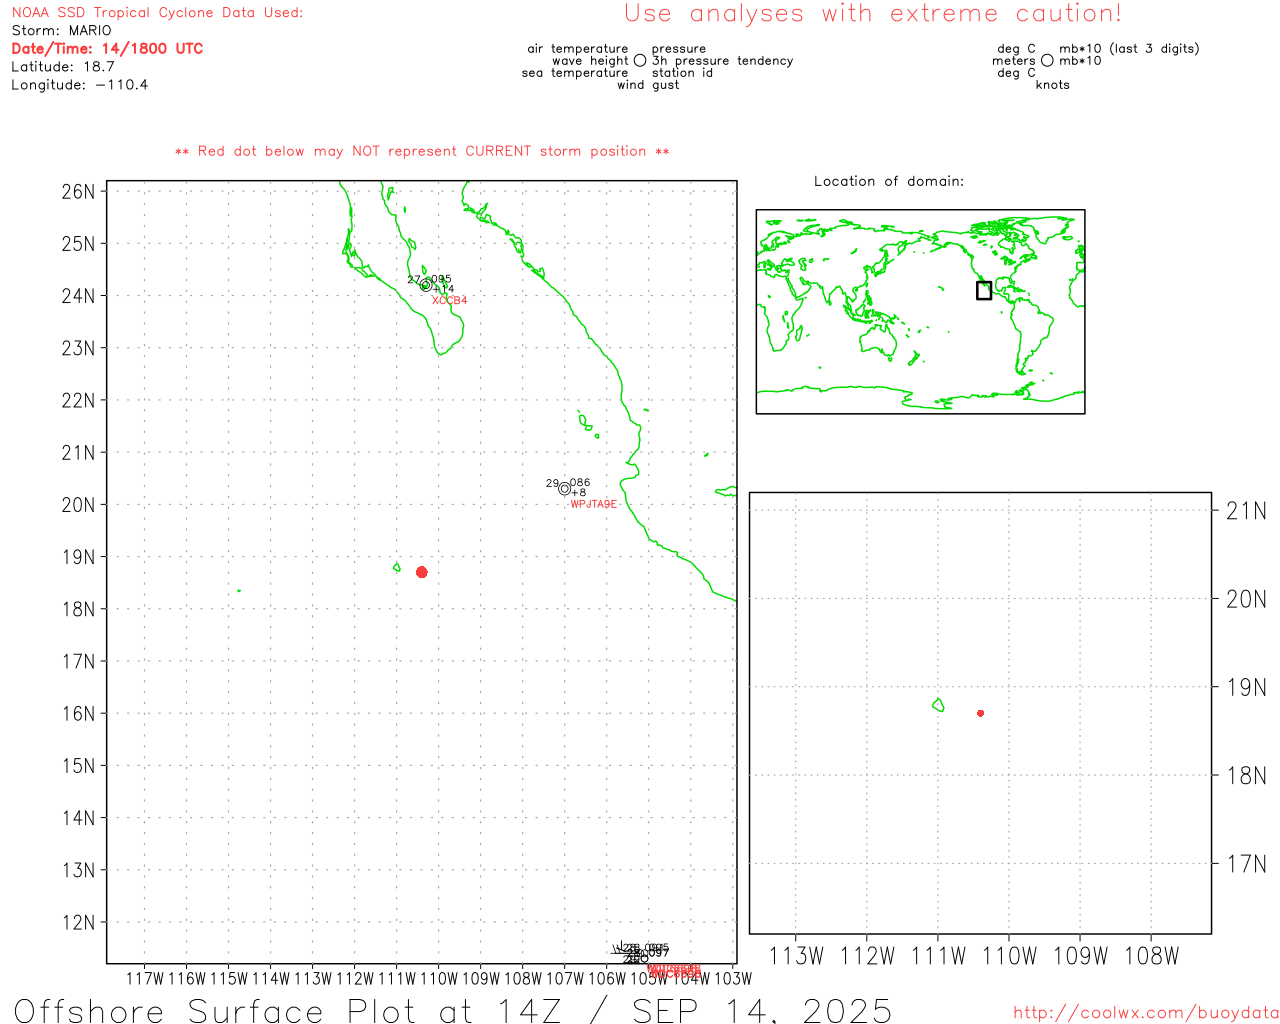The width and height of the screenshot is (1280, 1024).
Task: Click the 'Latitude: 18.7' text
Action: [63, 67]
